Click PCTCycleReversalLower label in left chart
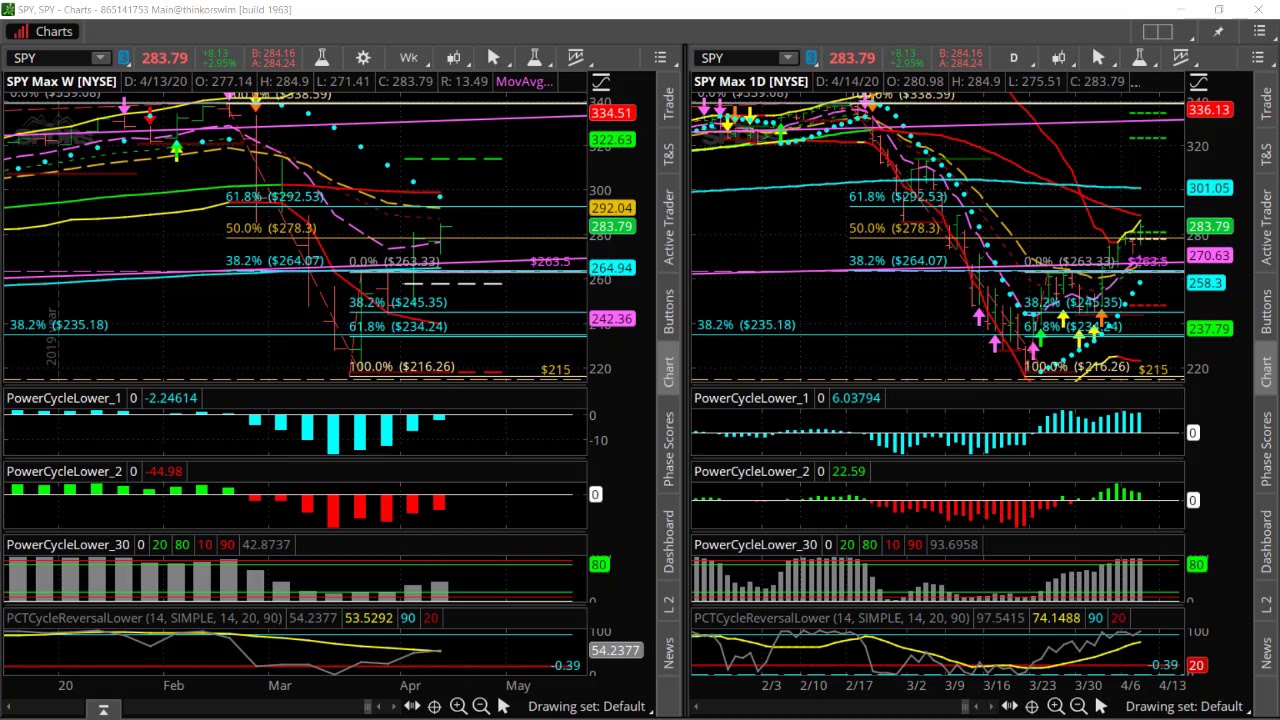1280x720 pixels. [x=74, y=618]
